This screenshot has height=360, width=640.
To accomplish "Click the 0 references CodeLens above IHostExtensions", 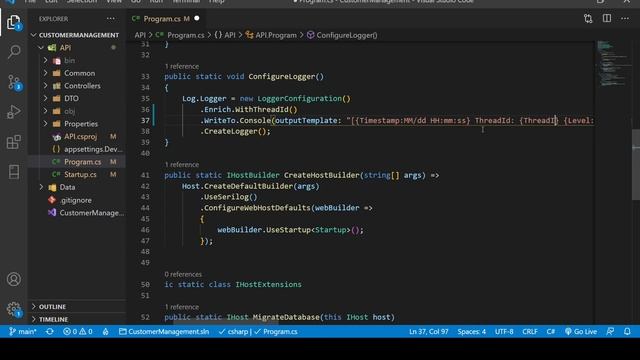I will [x=183, y=274].
